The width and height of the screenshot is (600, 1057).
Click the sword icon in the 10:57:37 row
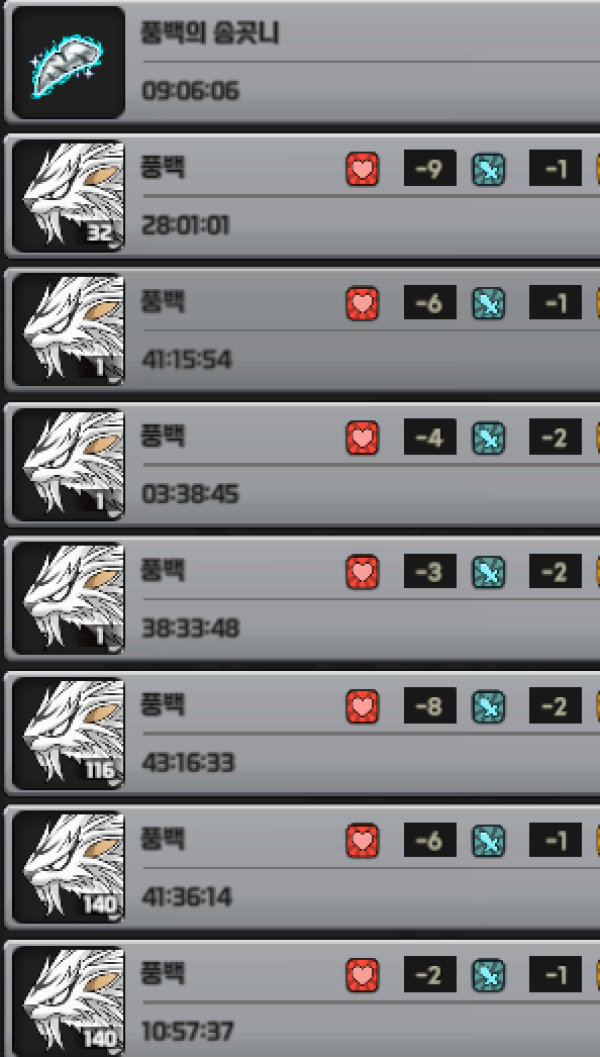(488, 975)
